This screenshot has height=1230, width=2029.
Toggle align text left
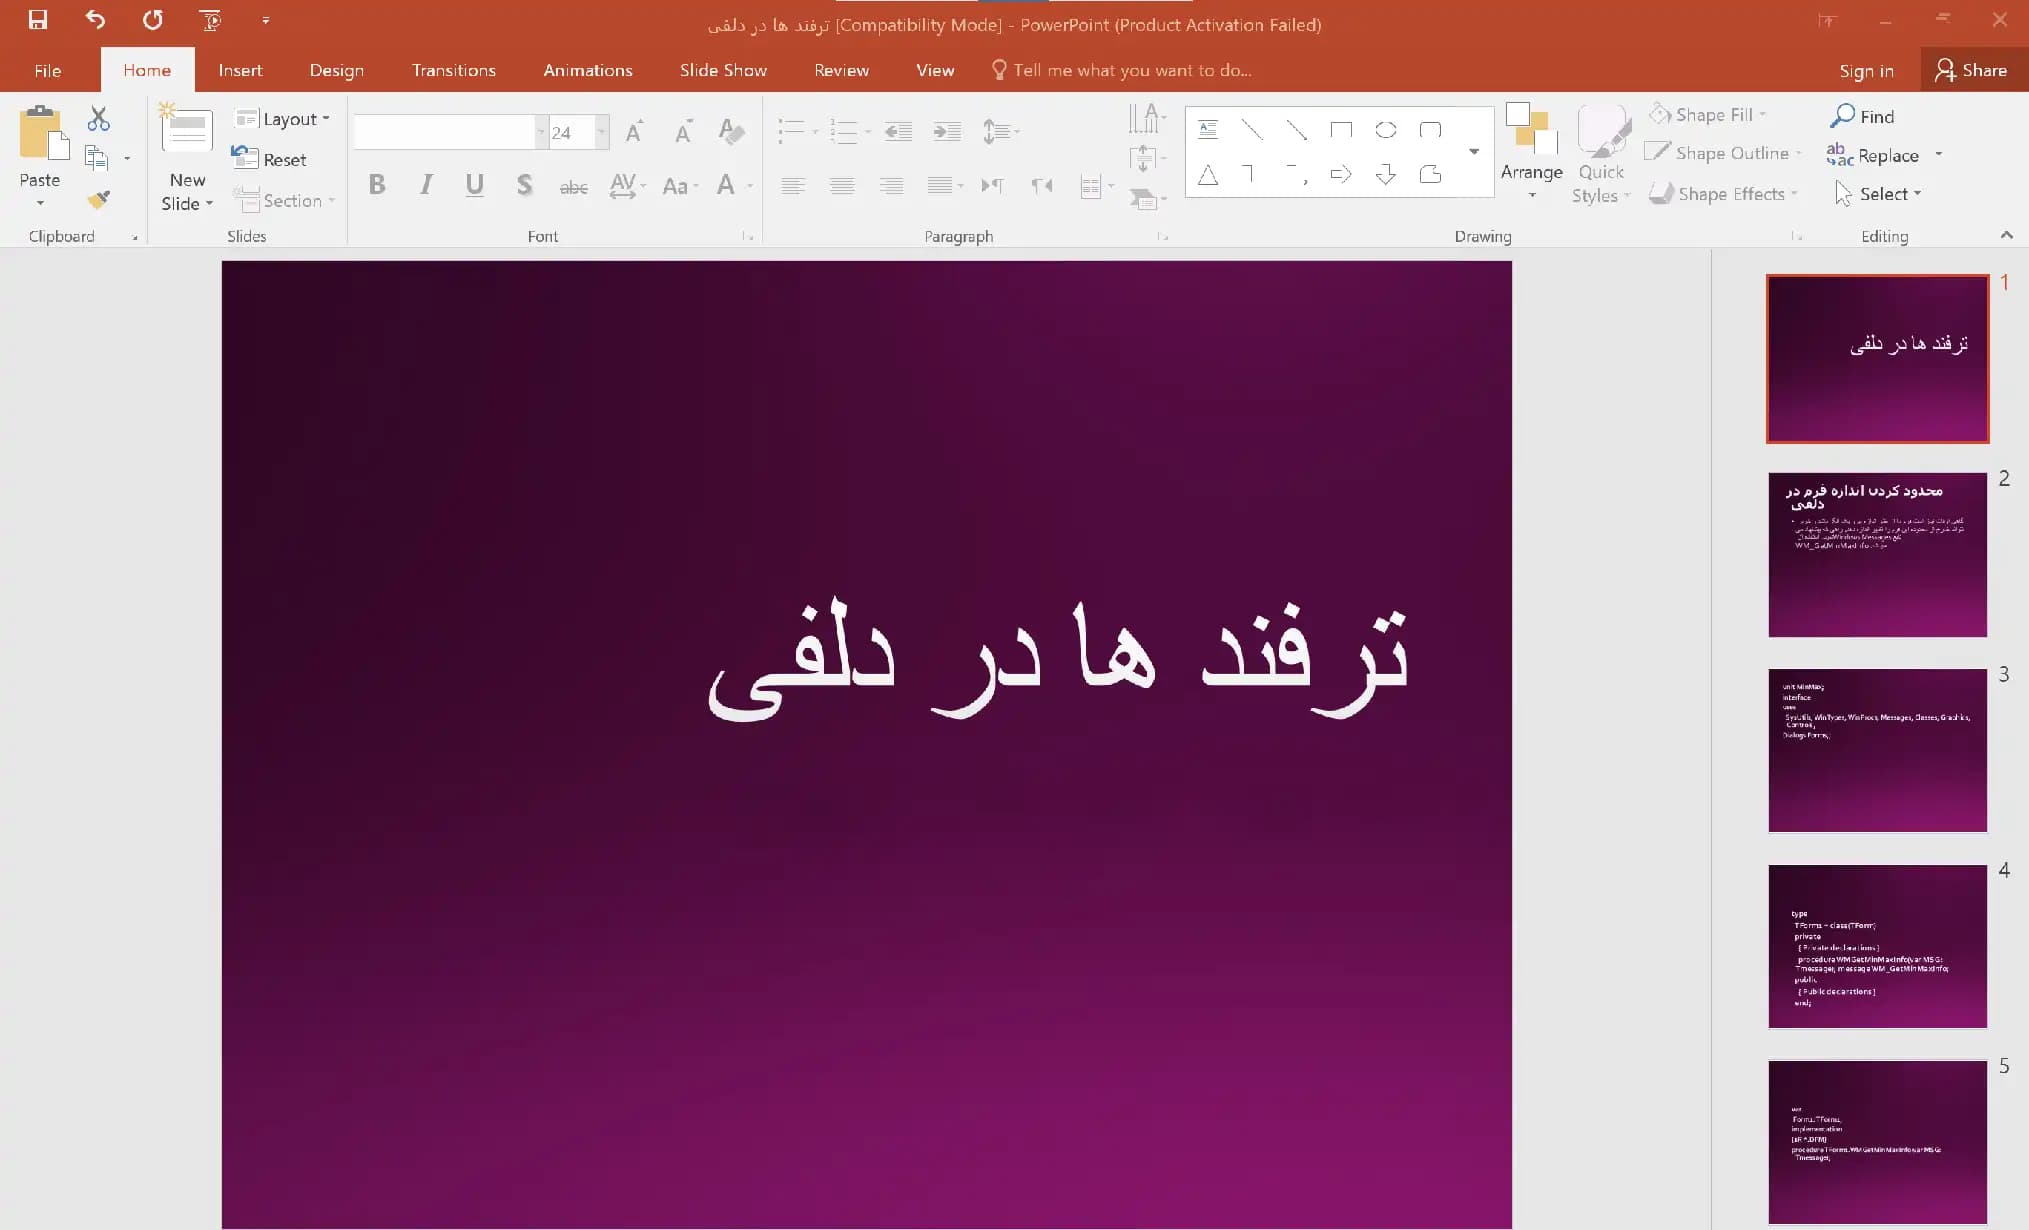pyautogui.click(x=793, y=185)
